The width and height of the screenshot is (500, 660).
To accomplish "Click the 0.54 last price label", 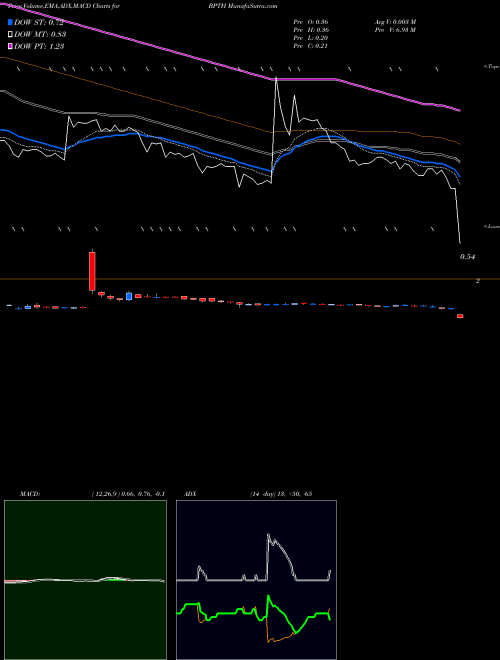I will 467,257.
